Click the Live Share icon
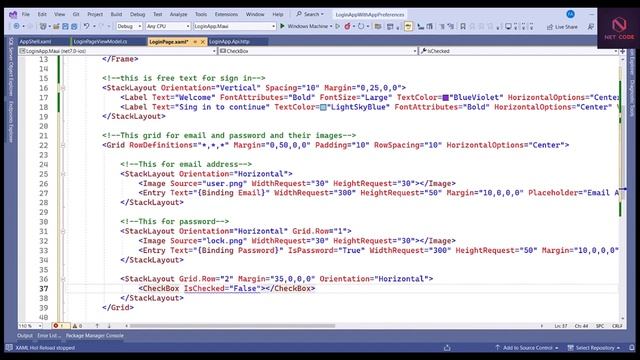The width and height of the screenshot is (640, 360). [550, 27]
